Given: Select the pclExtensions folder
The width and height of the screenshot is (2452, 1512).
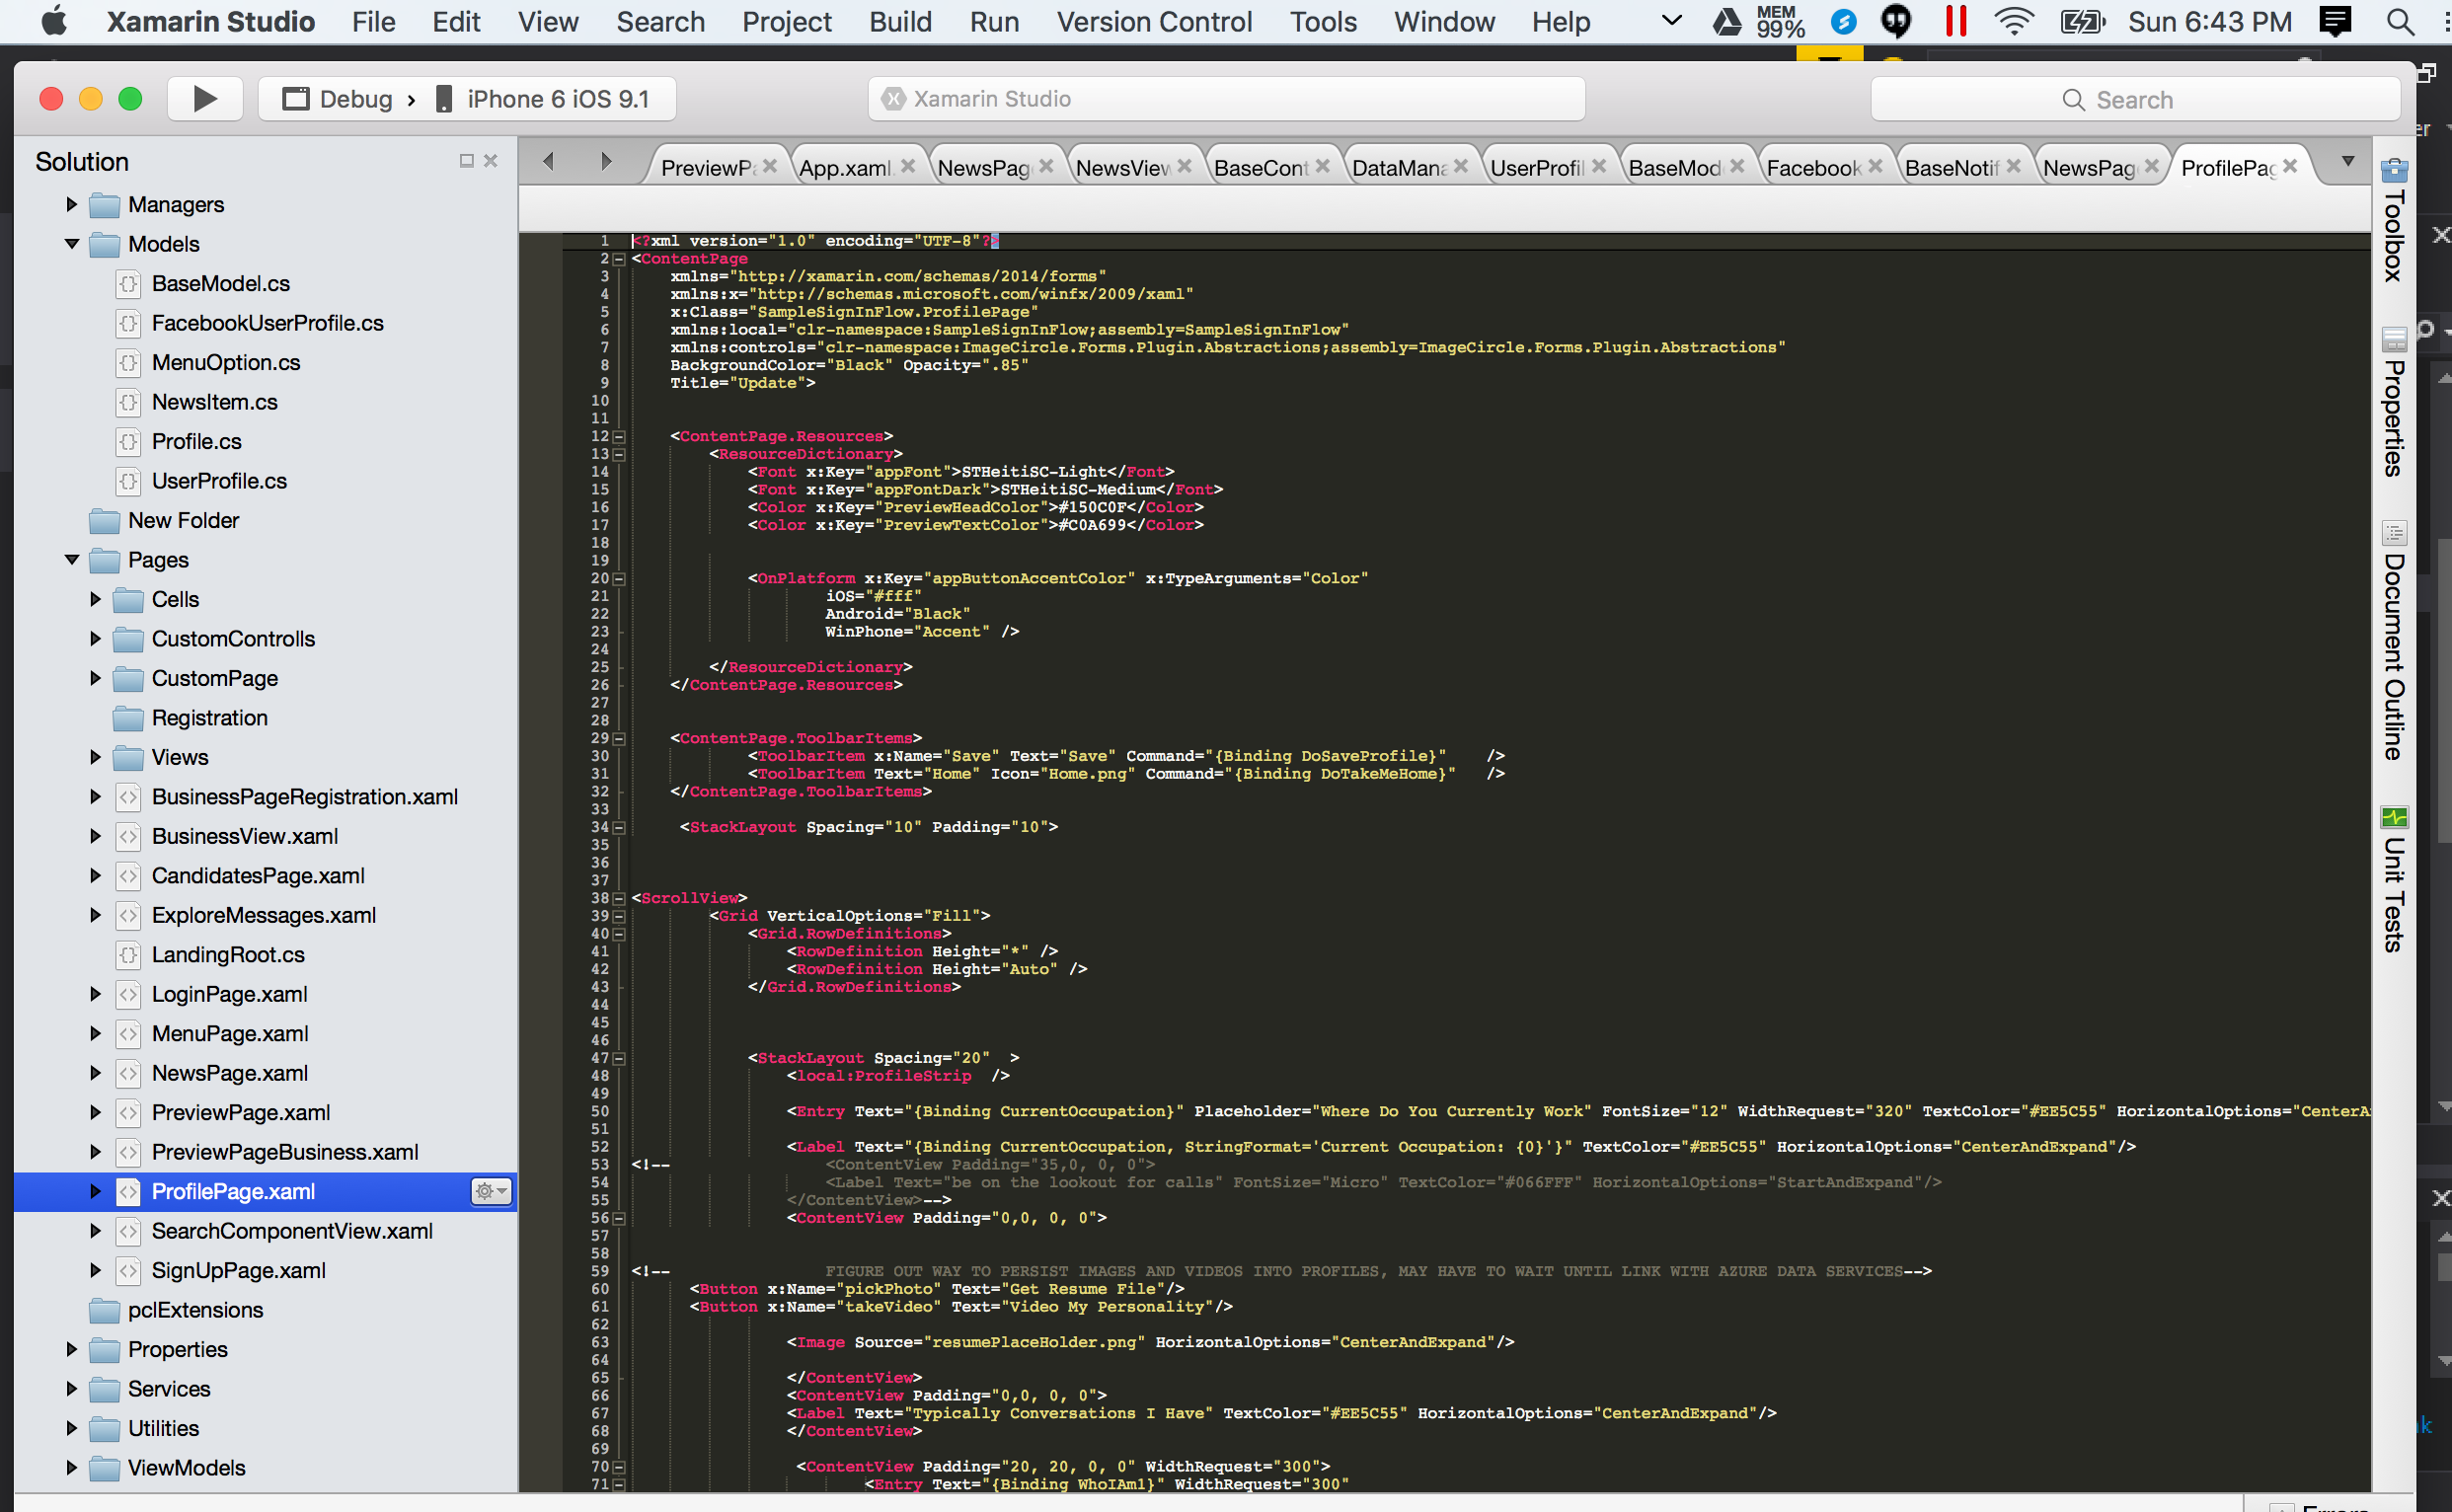Looking at the screenshot, I should (195, 1310).
